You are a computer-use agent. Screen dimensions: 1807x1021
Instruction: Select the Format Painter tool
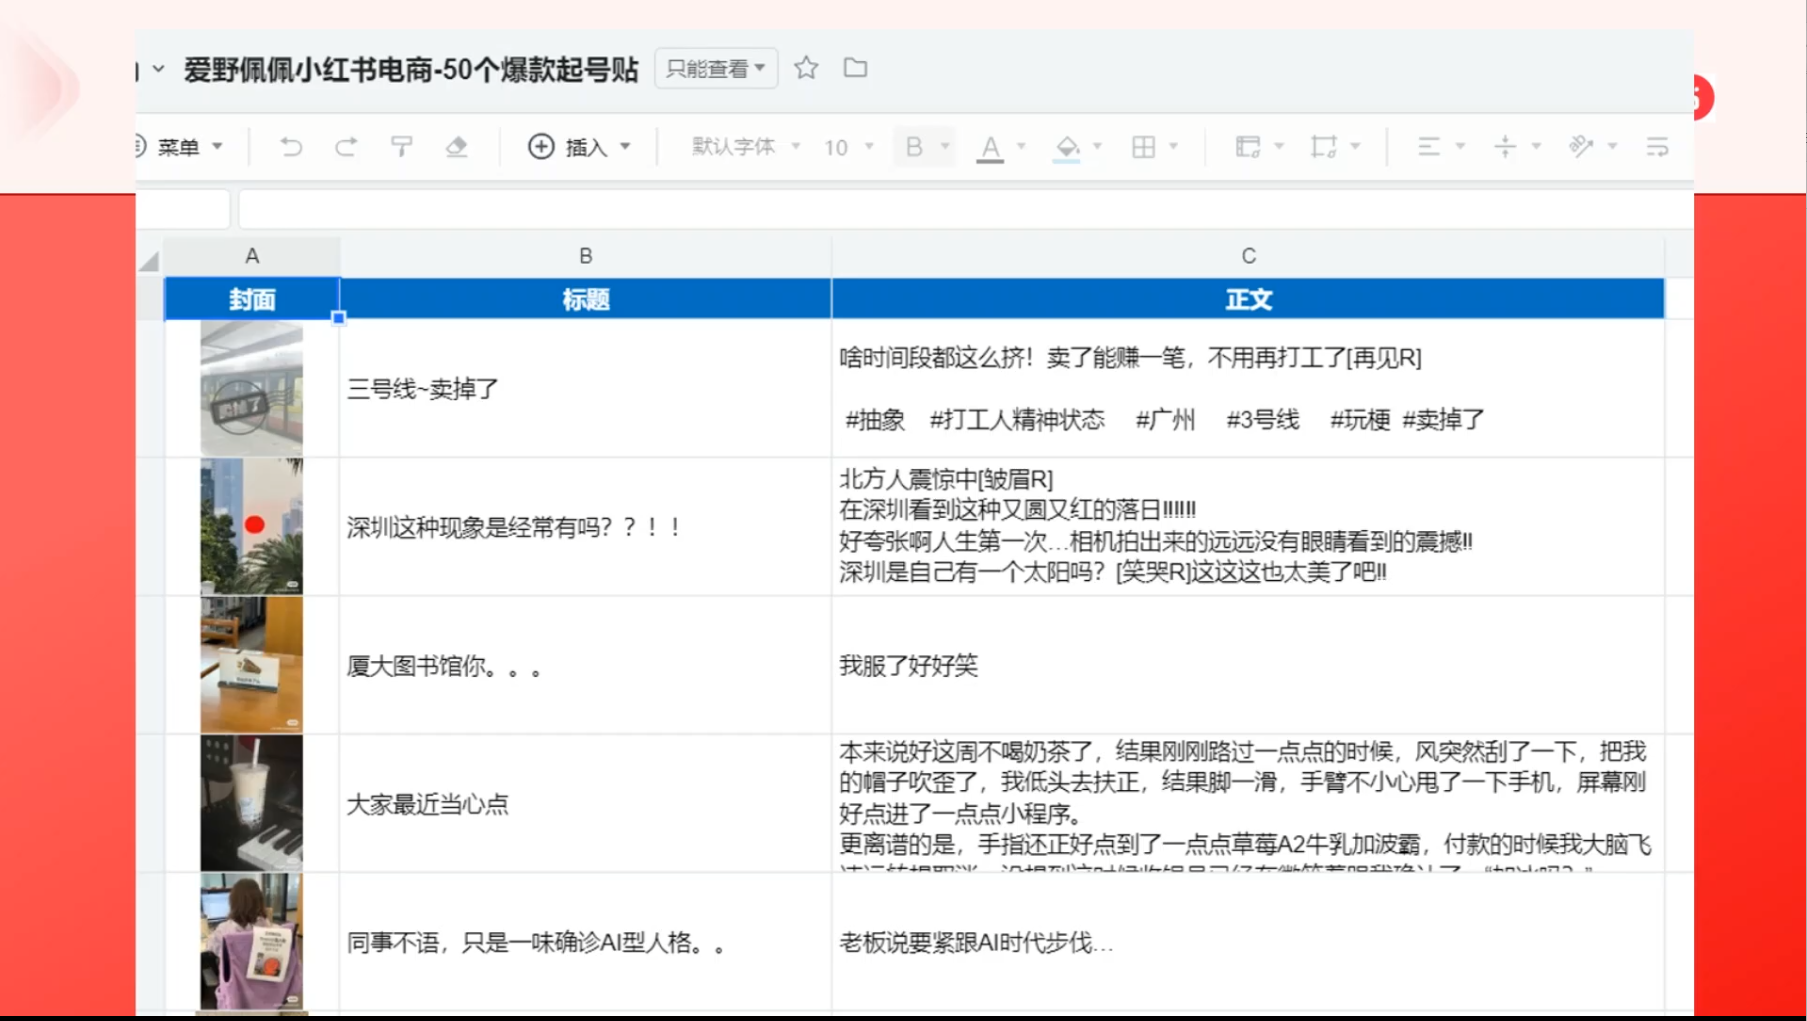(401, 147)
